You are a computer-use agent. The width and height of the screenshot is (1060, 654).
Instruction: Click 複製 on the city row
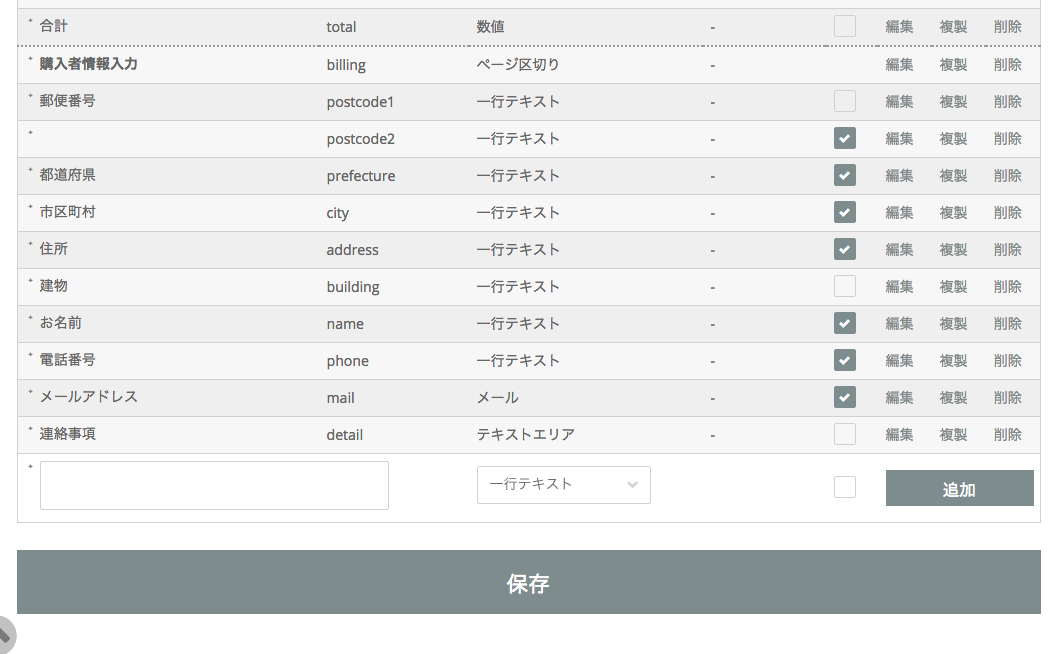[953, 212]
